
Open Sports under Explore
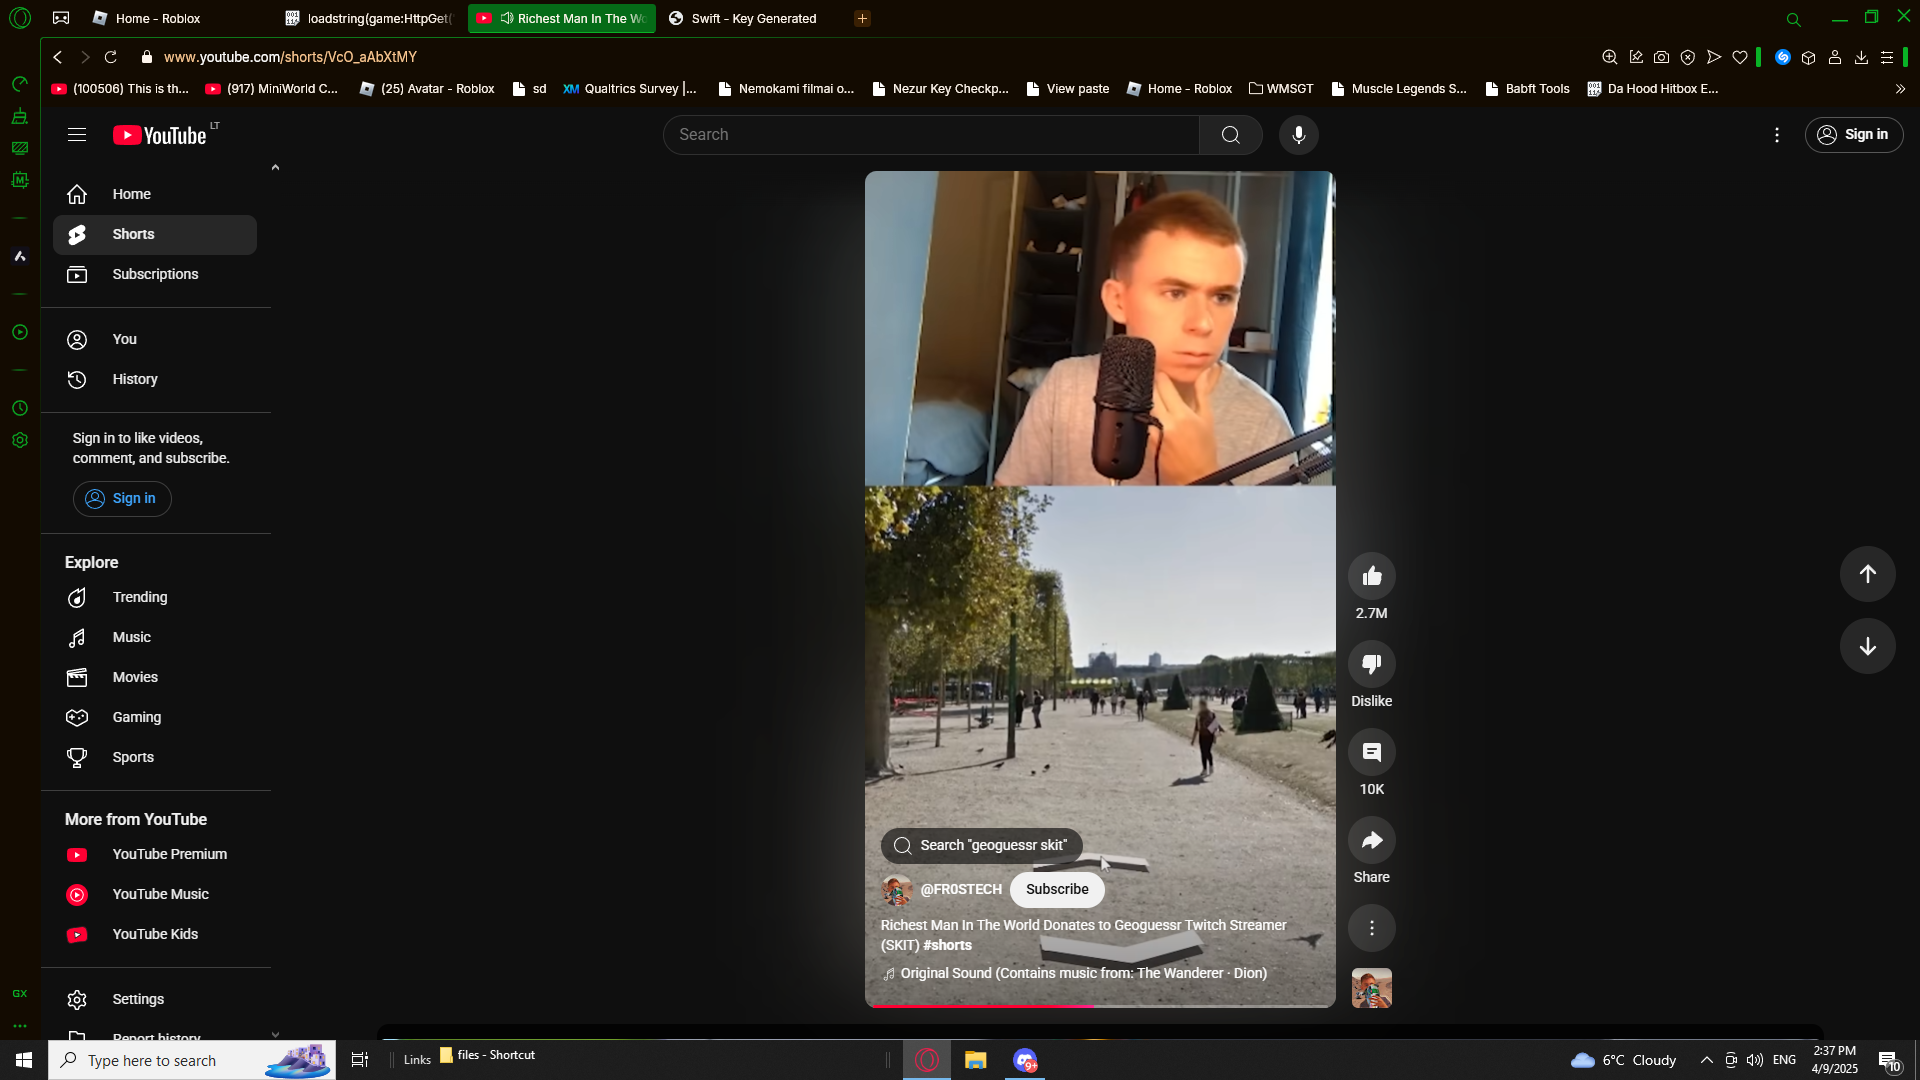(155, 757)
